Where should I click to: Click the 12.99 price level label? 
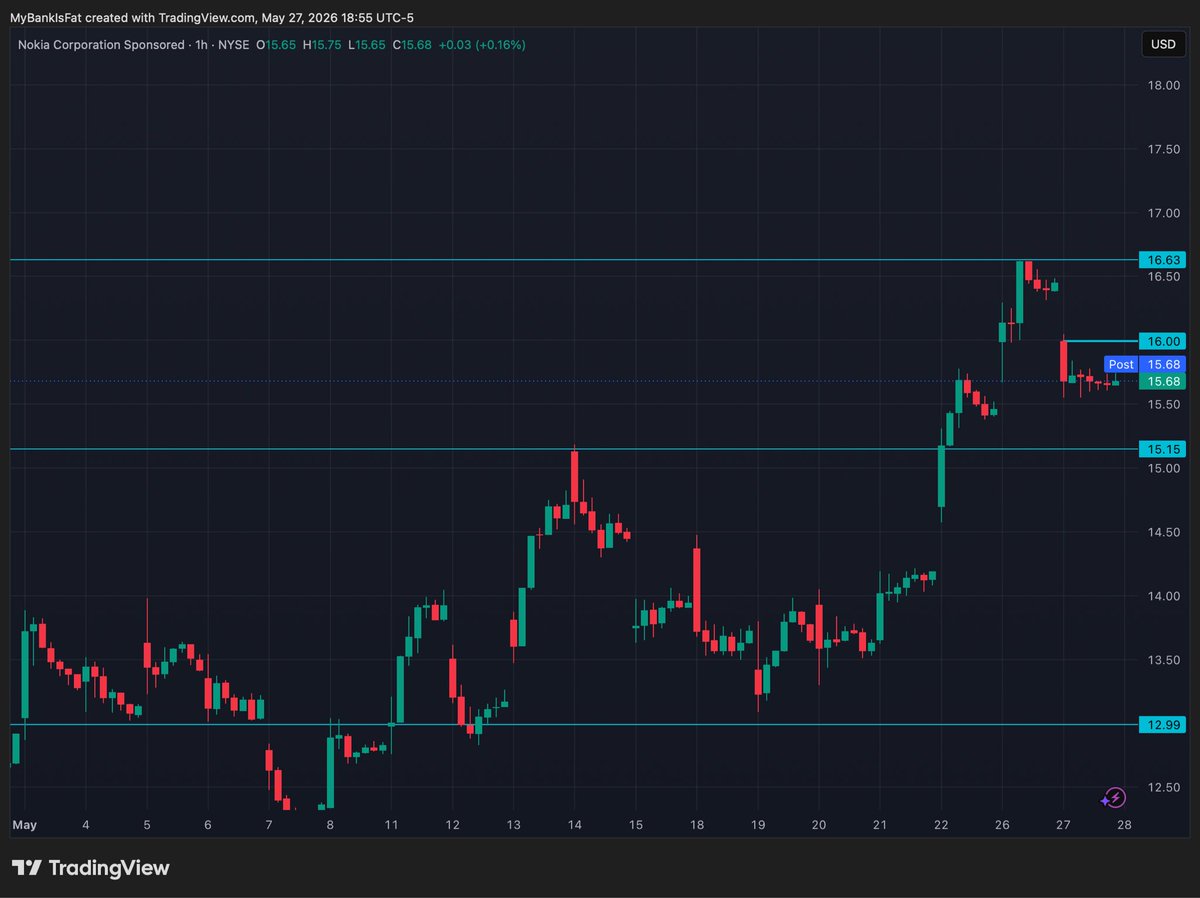coord(1163,725)
